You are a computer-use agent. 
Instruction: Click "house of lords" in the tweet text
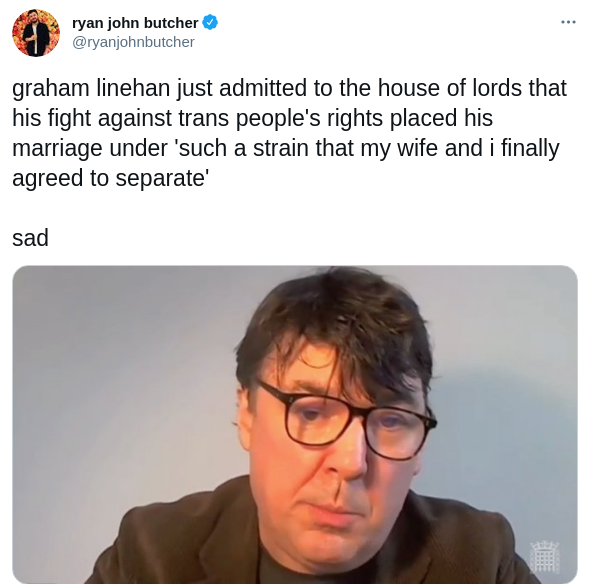coord(450,88)
